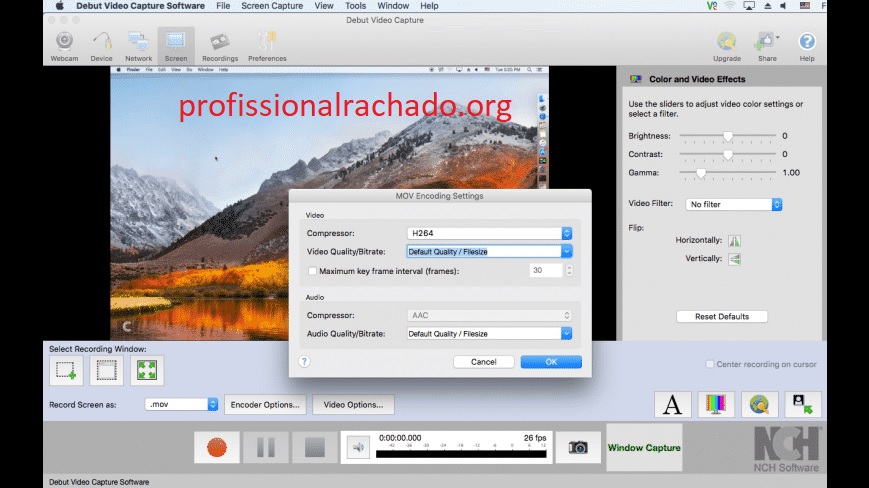
Task: Click the Contrast slider handle
Action: tap(728, 155)
